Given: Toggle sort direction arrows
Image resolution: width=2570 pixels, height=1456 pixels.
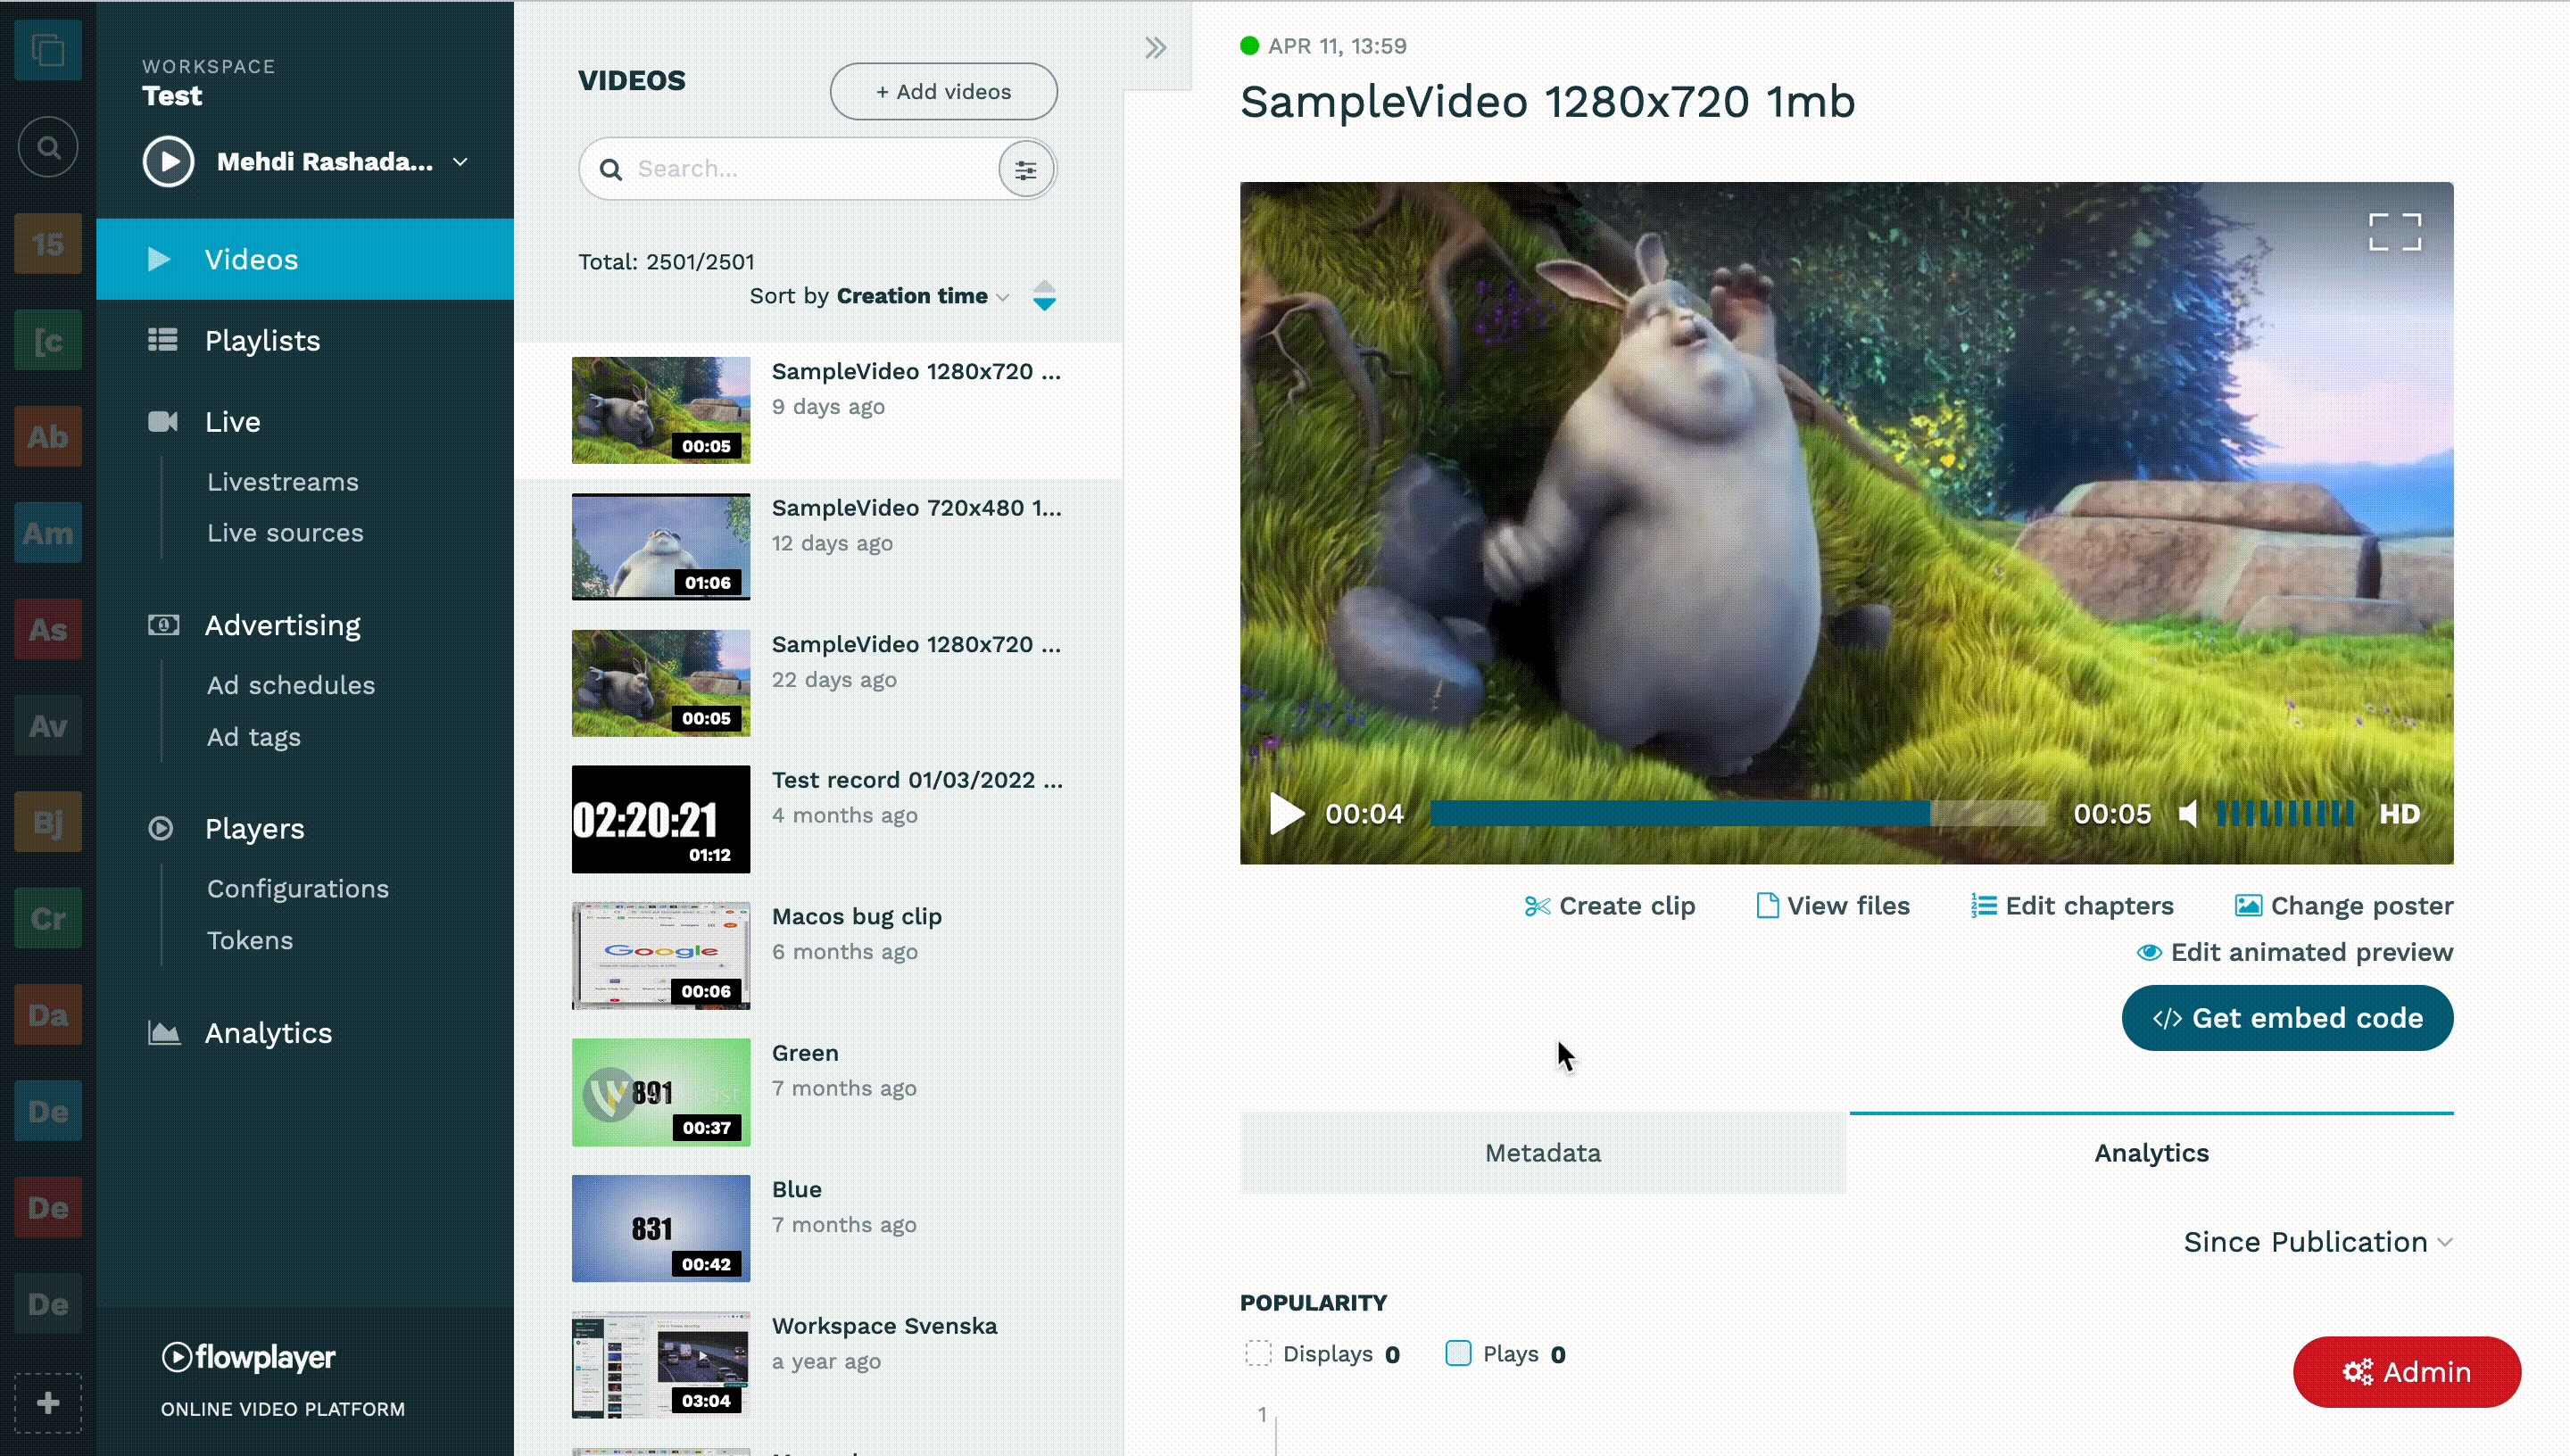Looking at the screenshot, I should [1044, 296].
